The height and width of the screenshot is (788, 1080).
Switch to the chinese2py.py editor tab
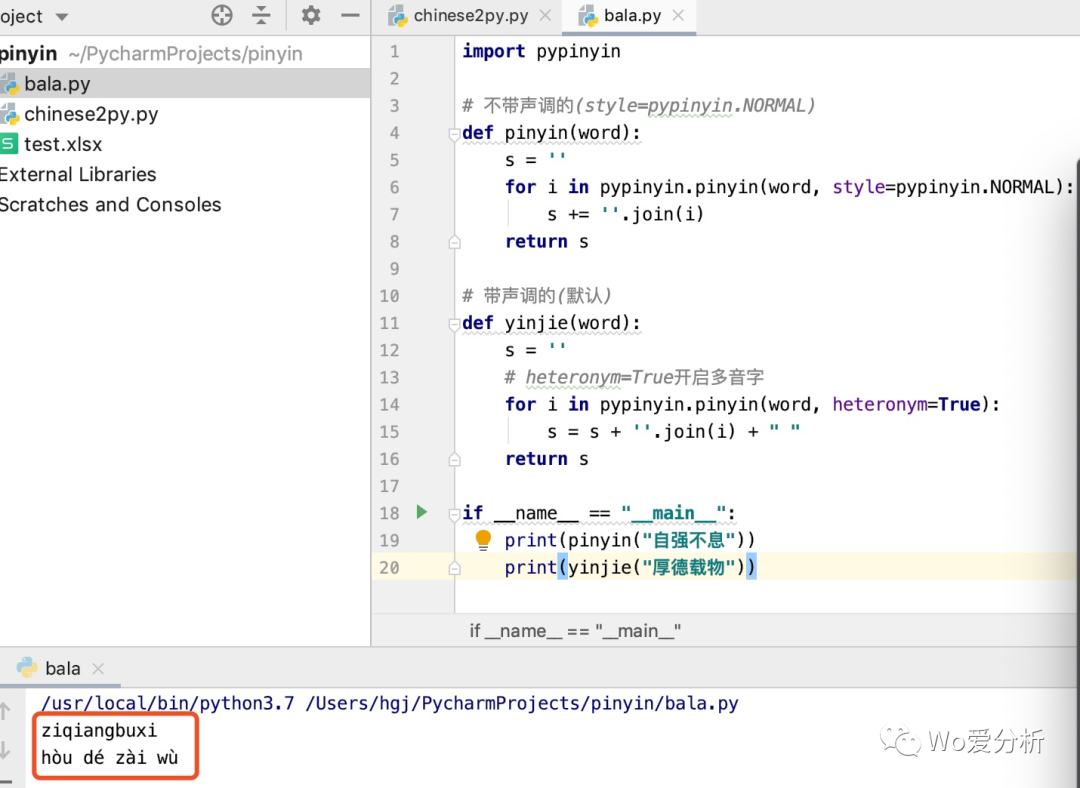[471, 16]
